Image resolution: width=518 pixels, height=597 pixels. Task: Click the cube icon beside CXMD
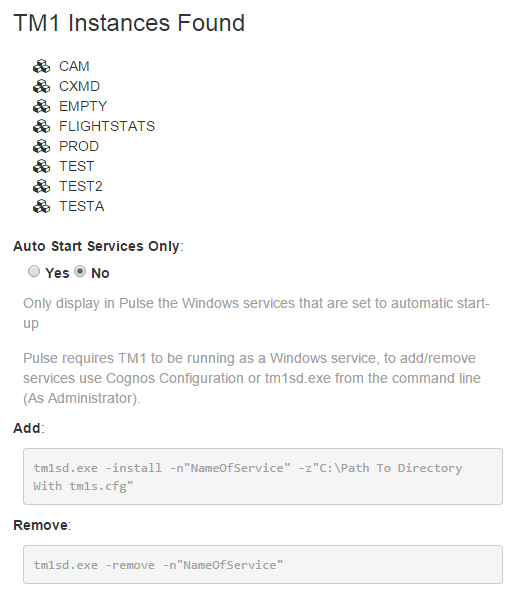tap(41, 86)
